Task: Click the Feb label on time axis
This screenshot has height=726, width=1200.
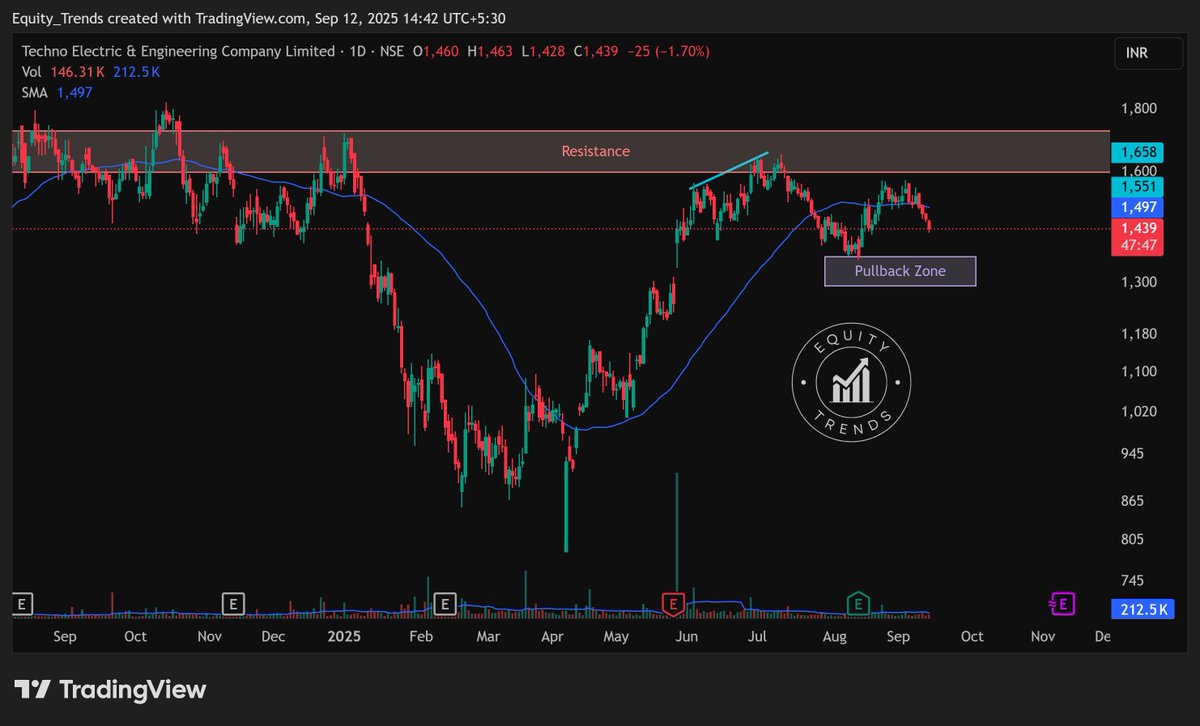Action: (421, 636)
